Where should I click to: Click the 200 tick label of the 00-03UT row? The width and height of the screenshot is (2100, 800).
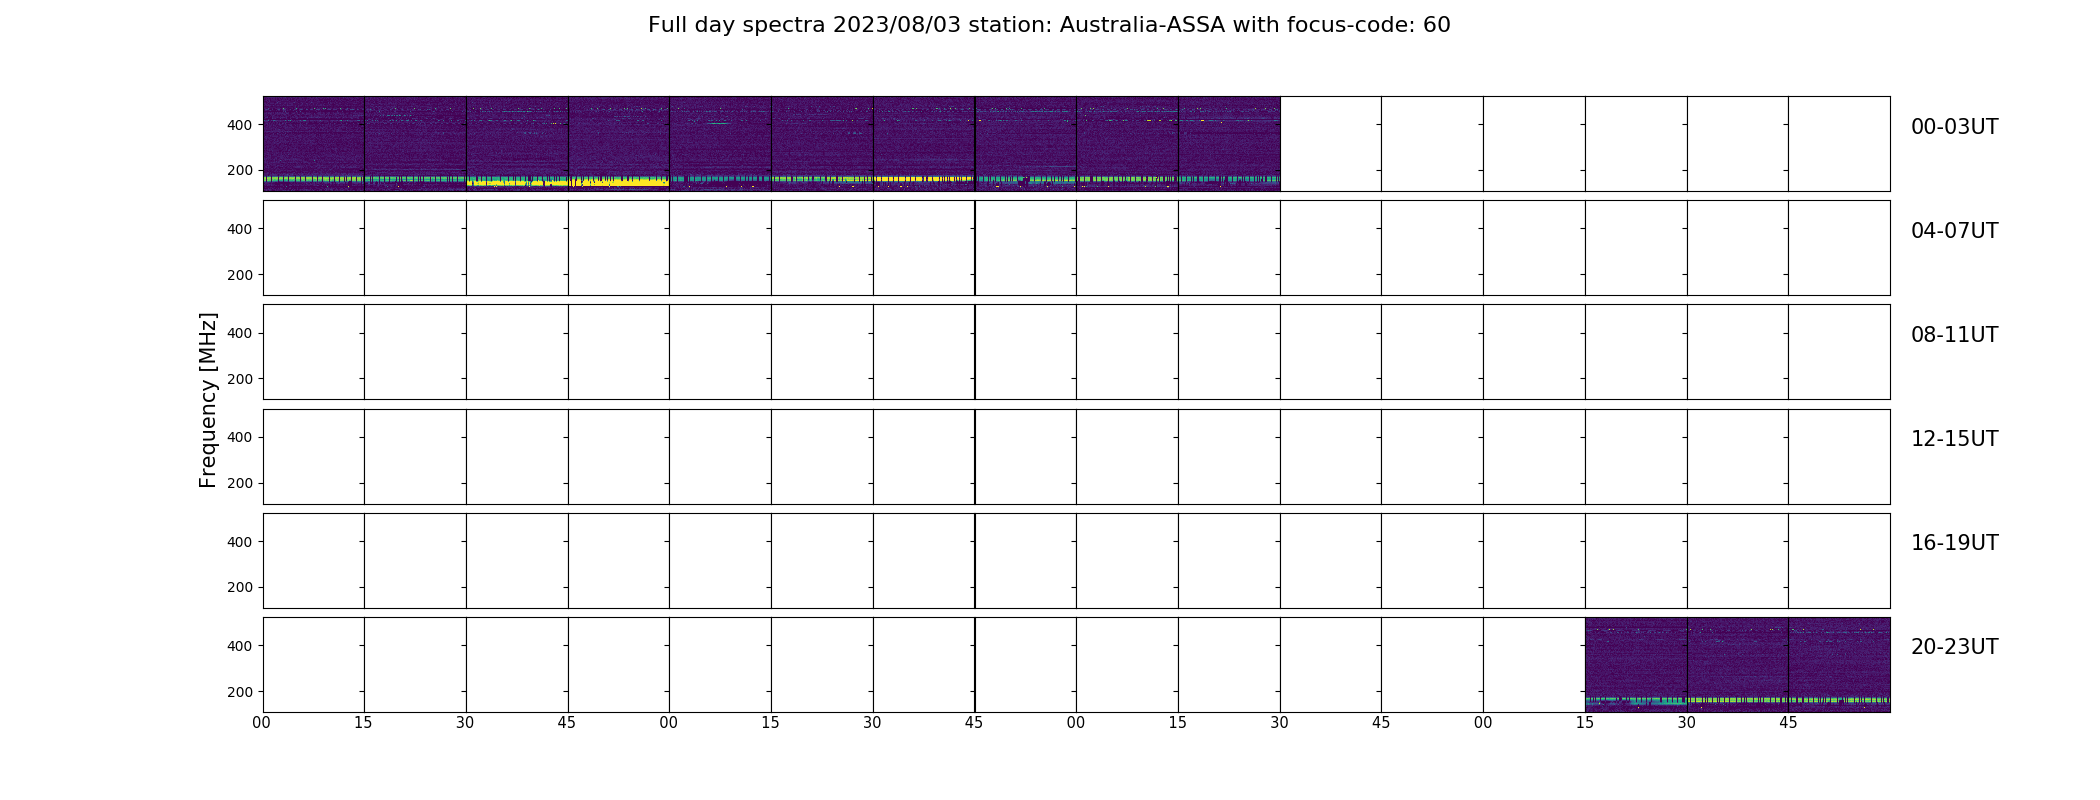pos(240,170)
